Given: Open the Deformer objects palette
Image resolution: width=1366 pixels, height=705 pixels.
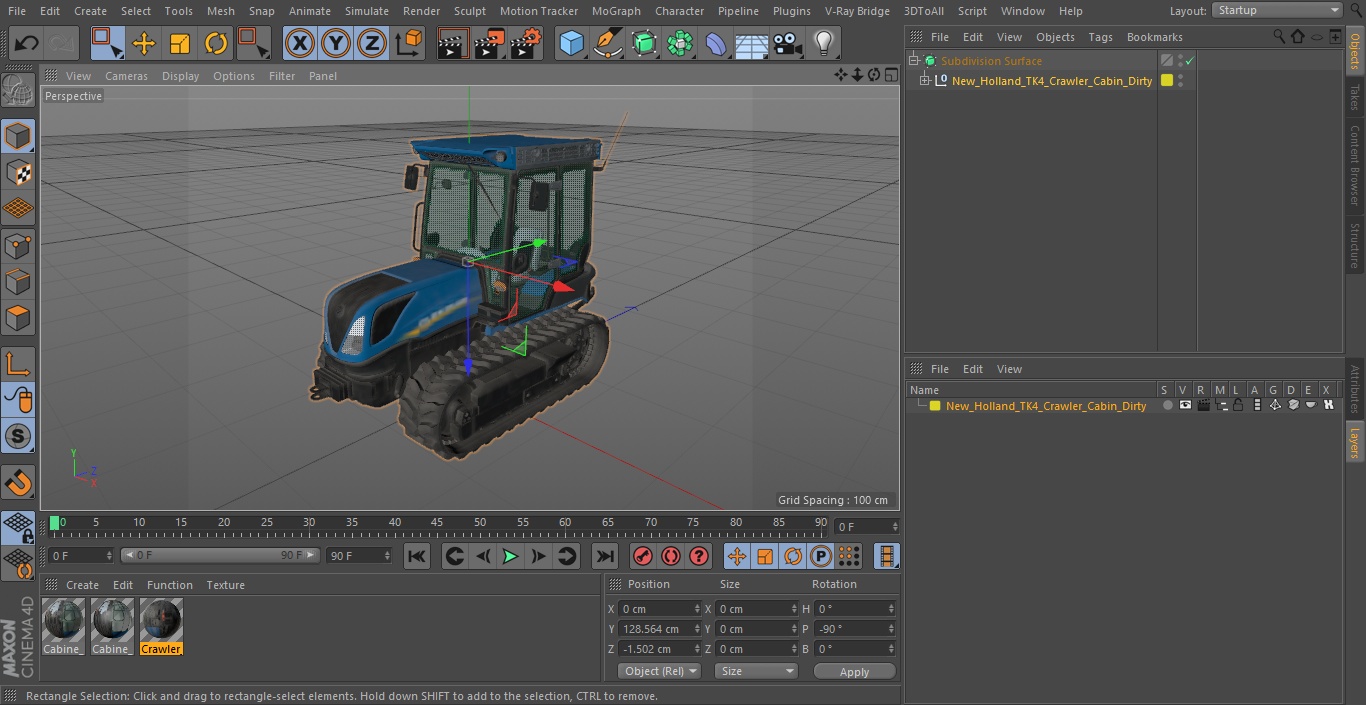Looking at the screenshot, I should coord(716,44).
